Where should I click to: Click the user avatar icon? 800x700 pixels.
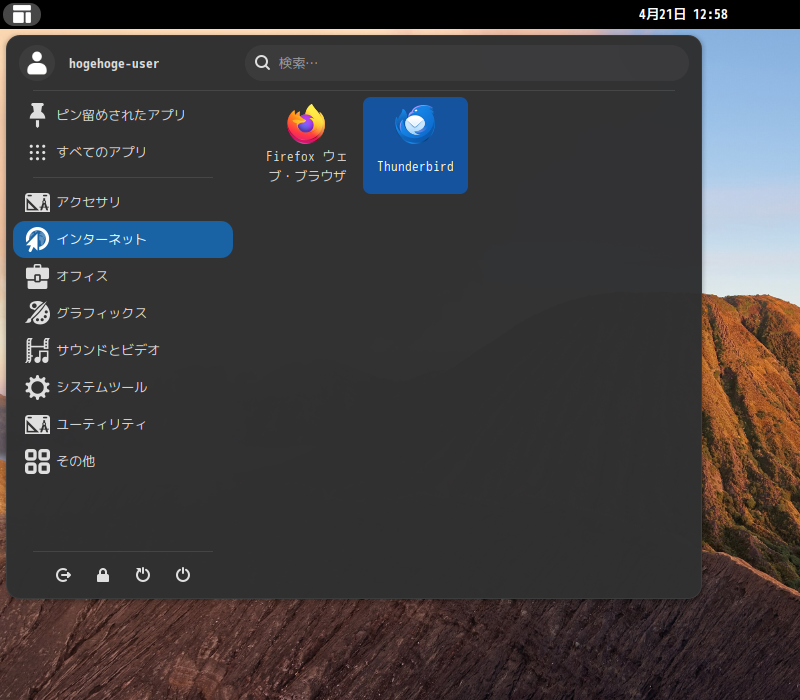37,63
